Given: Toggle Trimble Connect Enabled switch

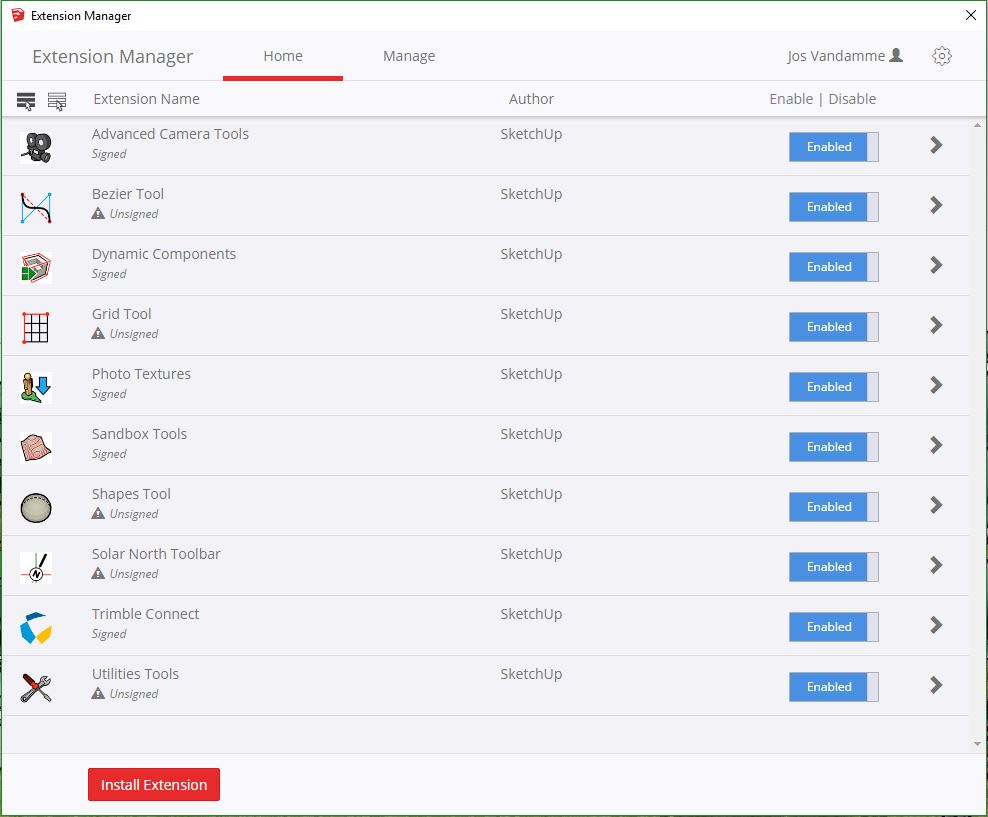Looking at the screenshot, I should click(x=834, y=627).
